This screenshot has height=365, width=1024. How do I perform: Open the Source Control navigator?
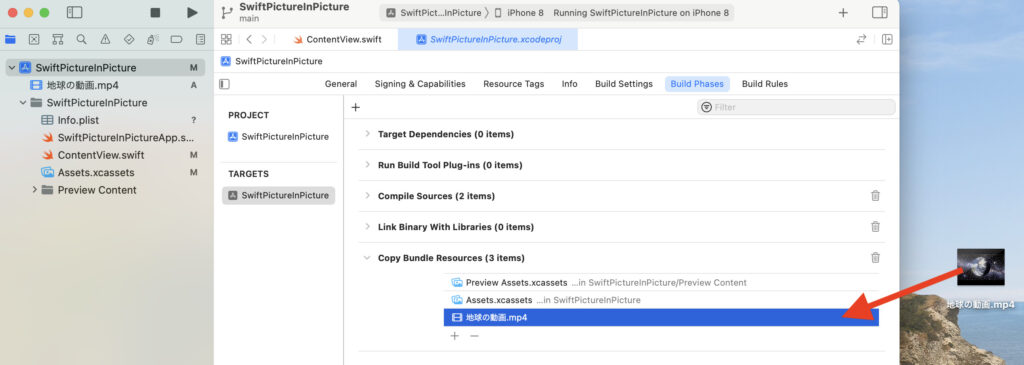(x=34, y=39)
